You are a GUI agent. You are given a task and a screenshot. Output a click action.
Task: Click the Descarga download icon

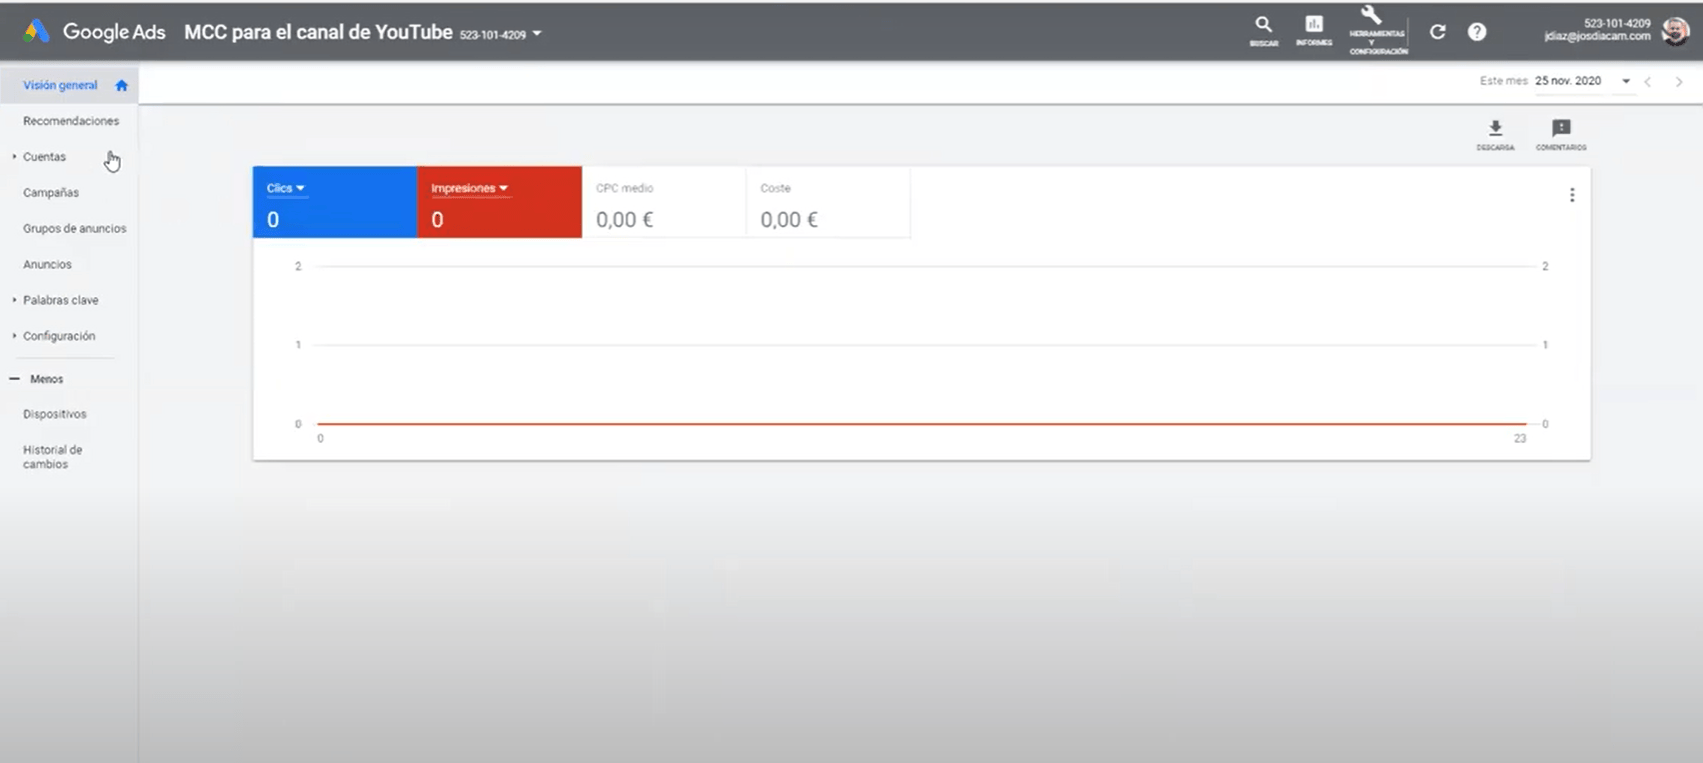[x=1495, y=129]
